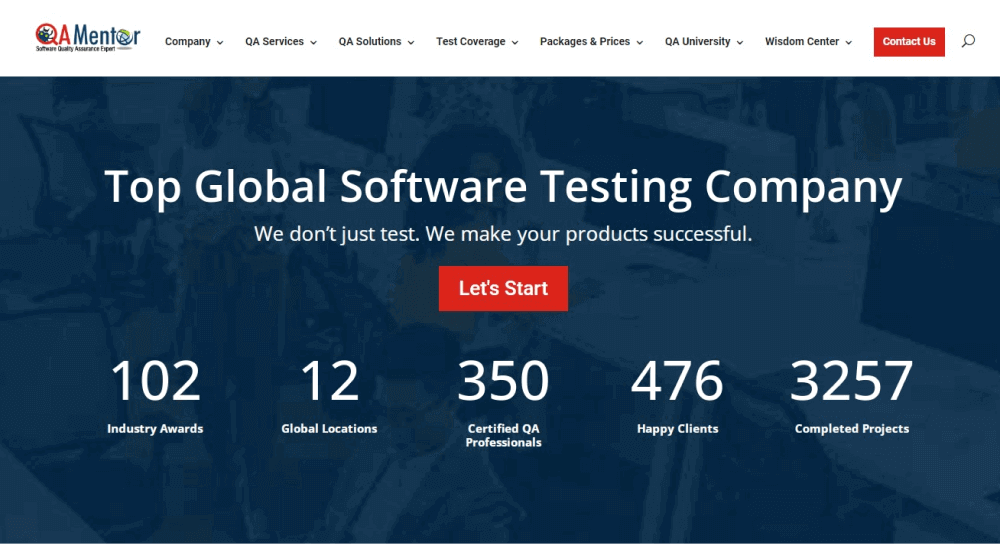This screenshot has height=544, width=1000.
Task: Click the Top Global Software Testing Company heading
Action: pyautogui.click(x=503, y=188)
